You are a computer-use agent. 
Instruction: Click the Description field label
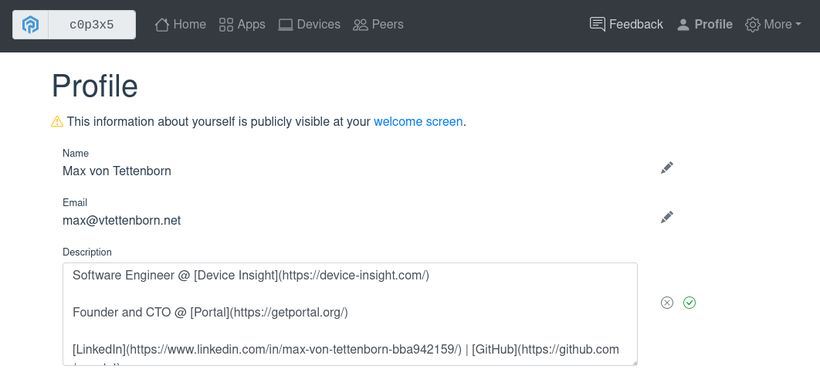pos(87,252)
